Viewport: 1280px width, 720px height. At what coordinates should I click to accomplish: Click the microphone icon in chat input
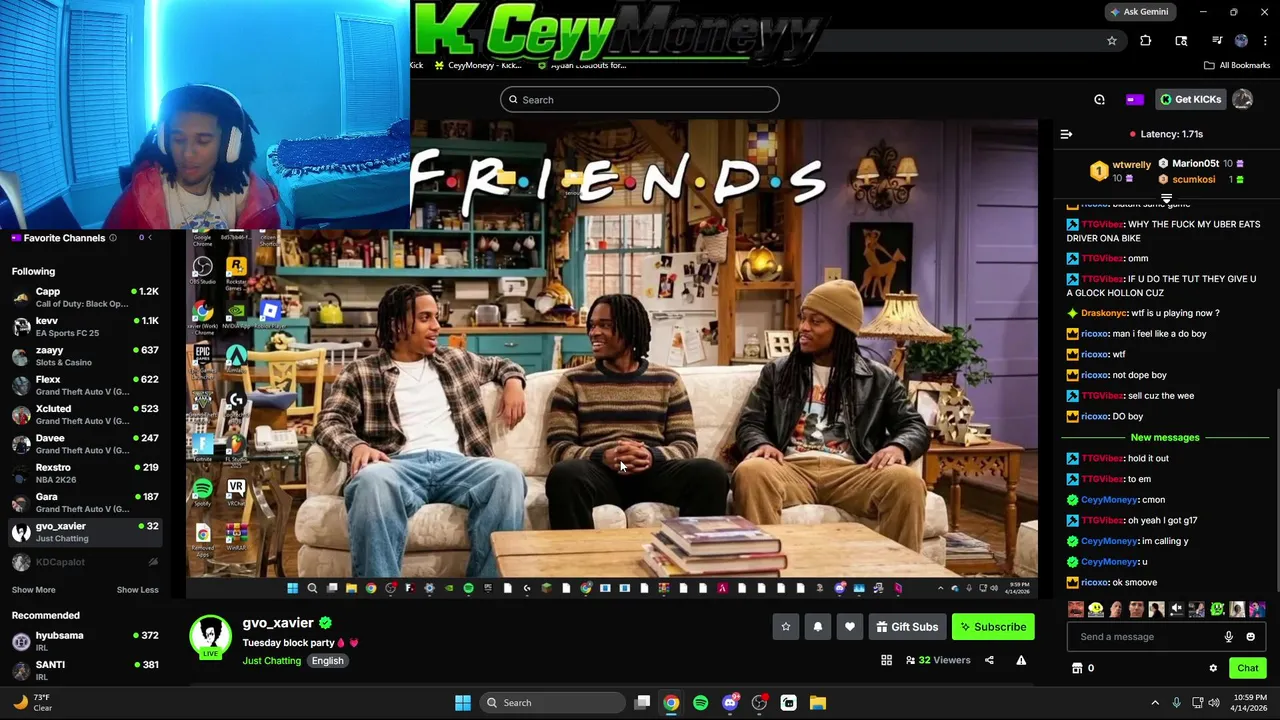coord(1229,637)
